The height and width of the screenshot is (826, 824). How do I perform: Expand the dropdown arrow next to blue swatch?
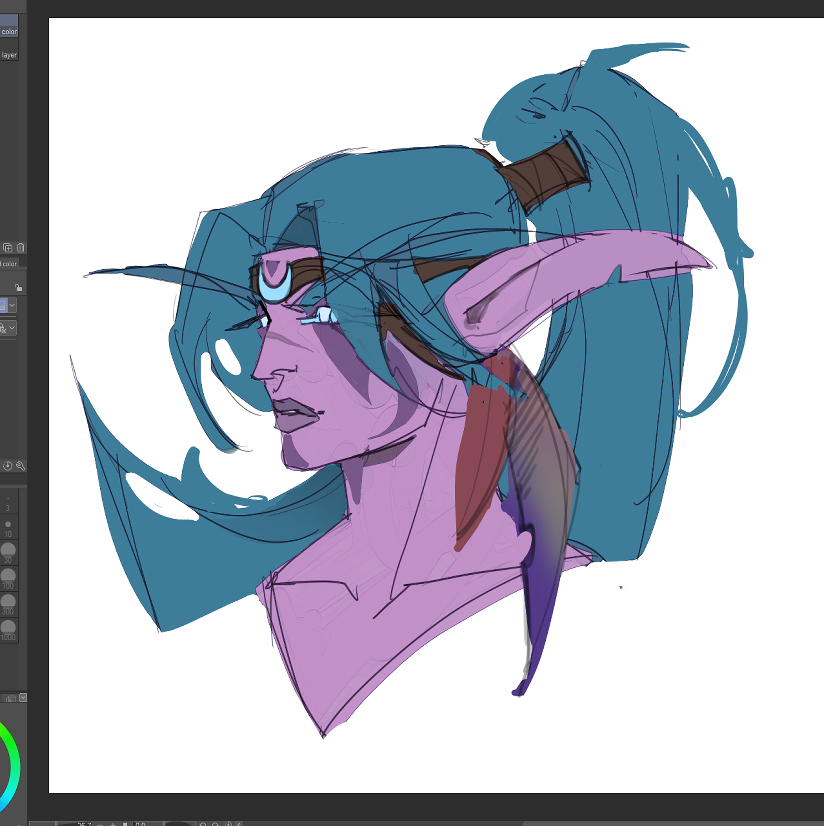pos(13,305)
